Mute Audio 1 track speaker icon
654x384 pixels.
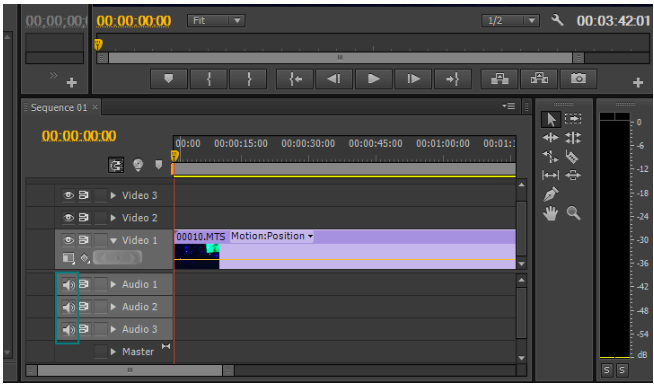click(x=68, y=285)
